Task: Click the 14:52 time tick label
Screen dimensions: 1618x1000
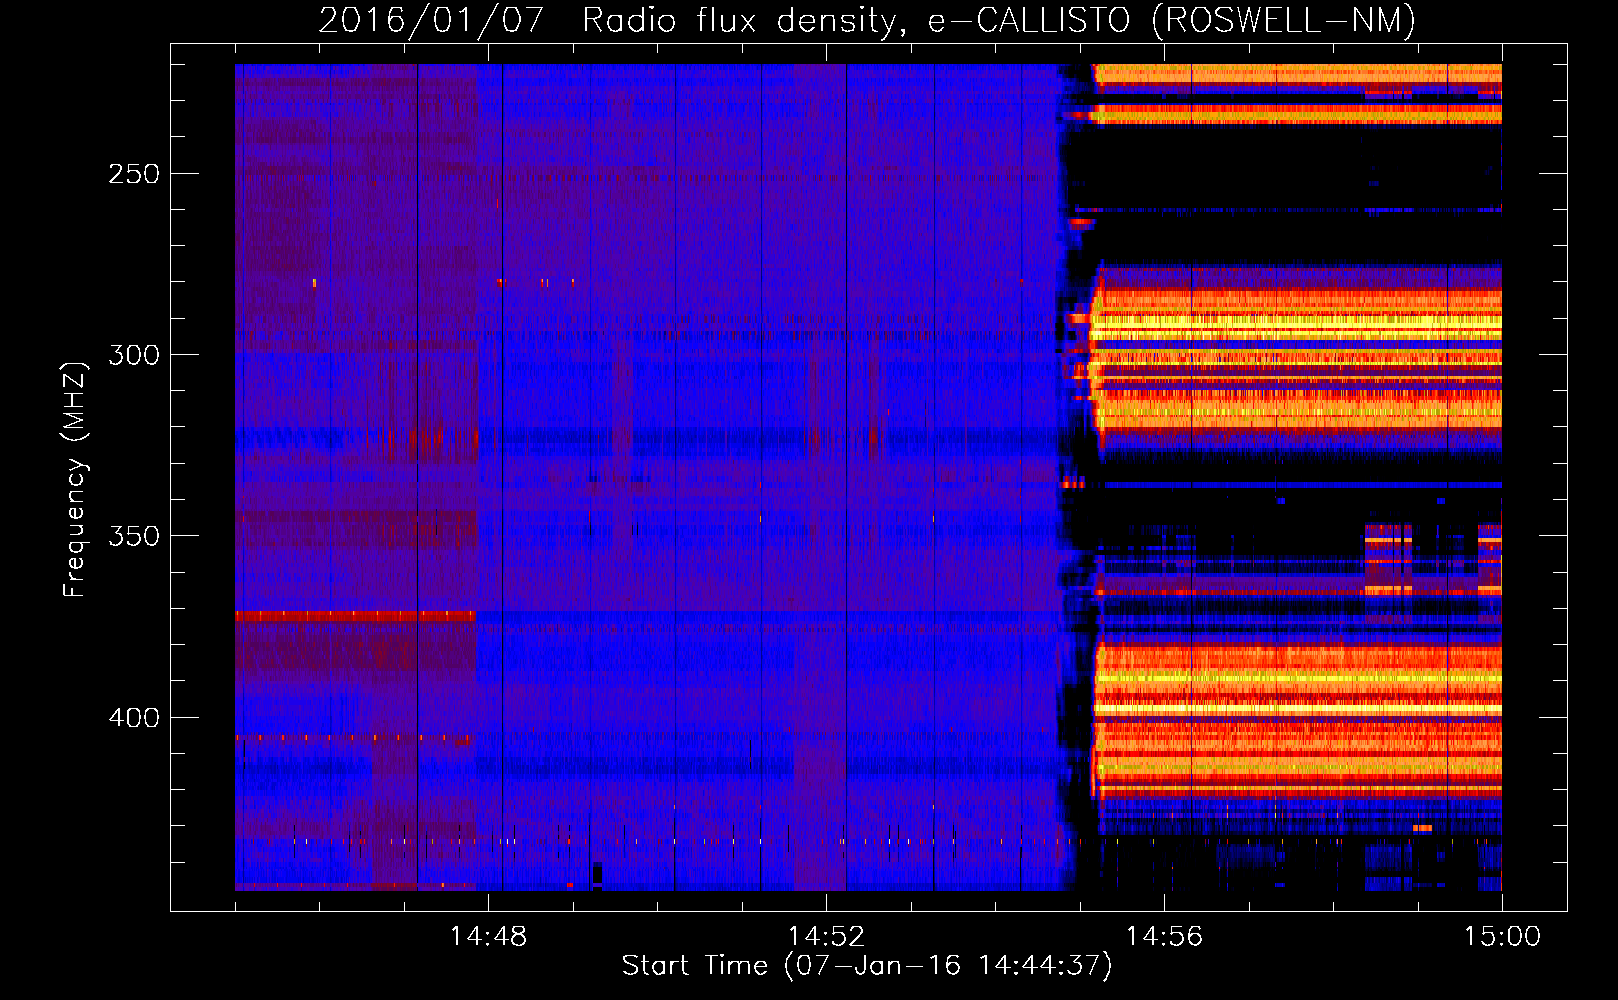Action: pos(826,936)
